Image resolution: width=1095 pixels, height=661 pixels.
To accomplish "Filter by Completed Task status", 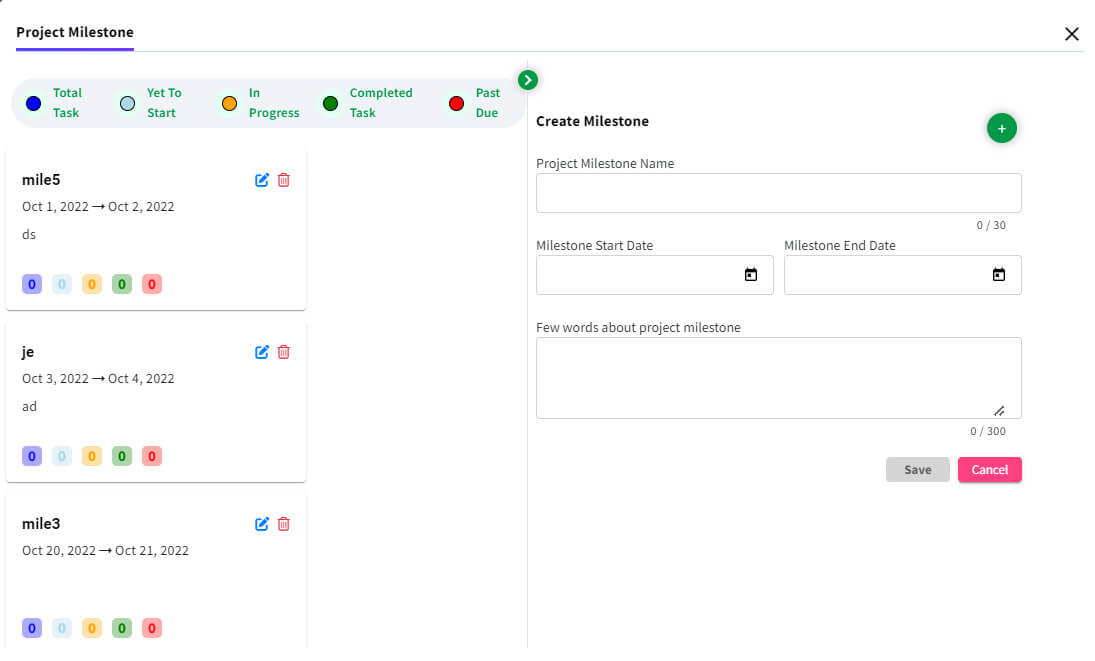I will pyautogui.click(x=330, y=102).
